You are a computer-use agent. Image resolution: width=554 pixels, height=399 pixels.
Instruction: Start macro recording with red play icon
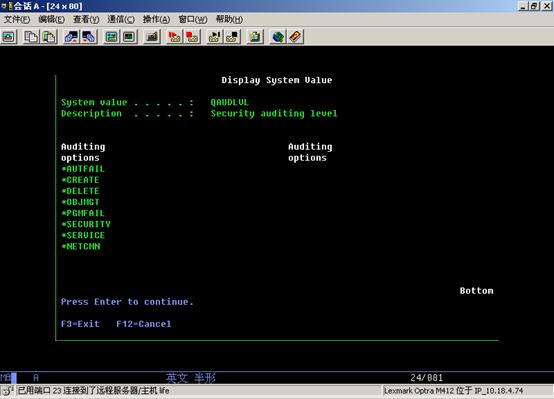click(175, 37)
